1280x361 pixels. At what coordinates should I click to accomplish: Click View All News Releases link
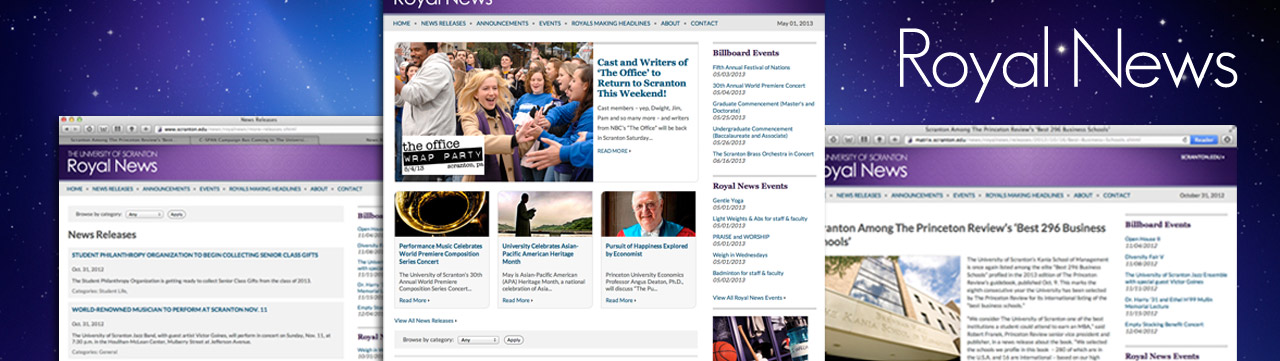click(426, 320)
